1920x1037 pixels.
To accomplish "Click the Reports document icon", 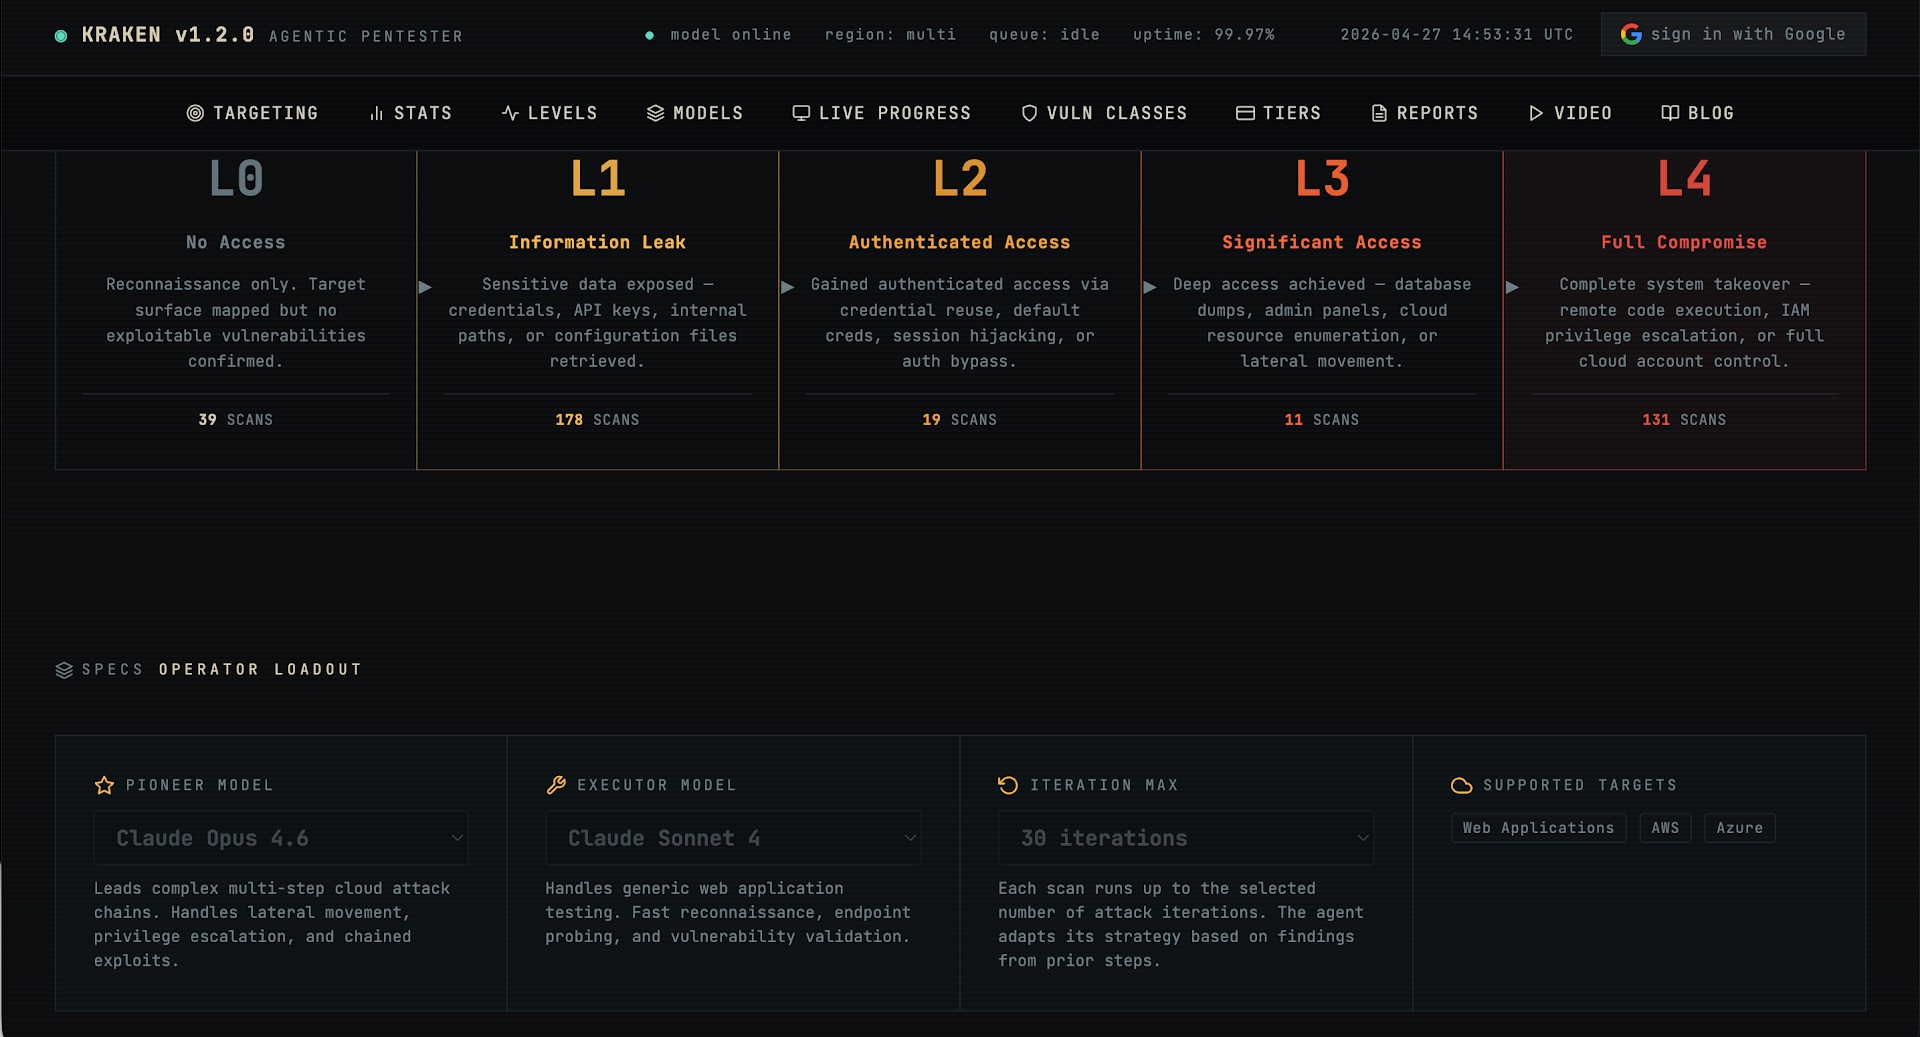I will click(x=1379, y=113).
